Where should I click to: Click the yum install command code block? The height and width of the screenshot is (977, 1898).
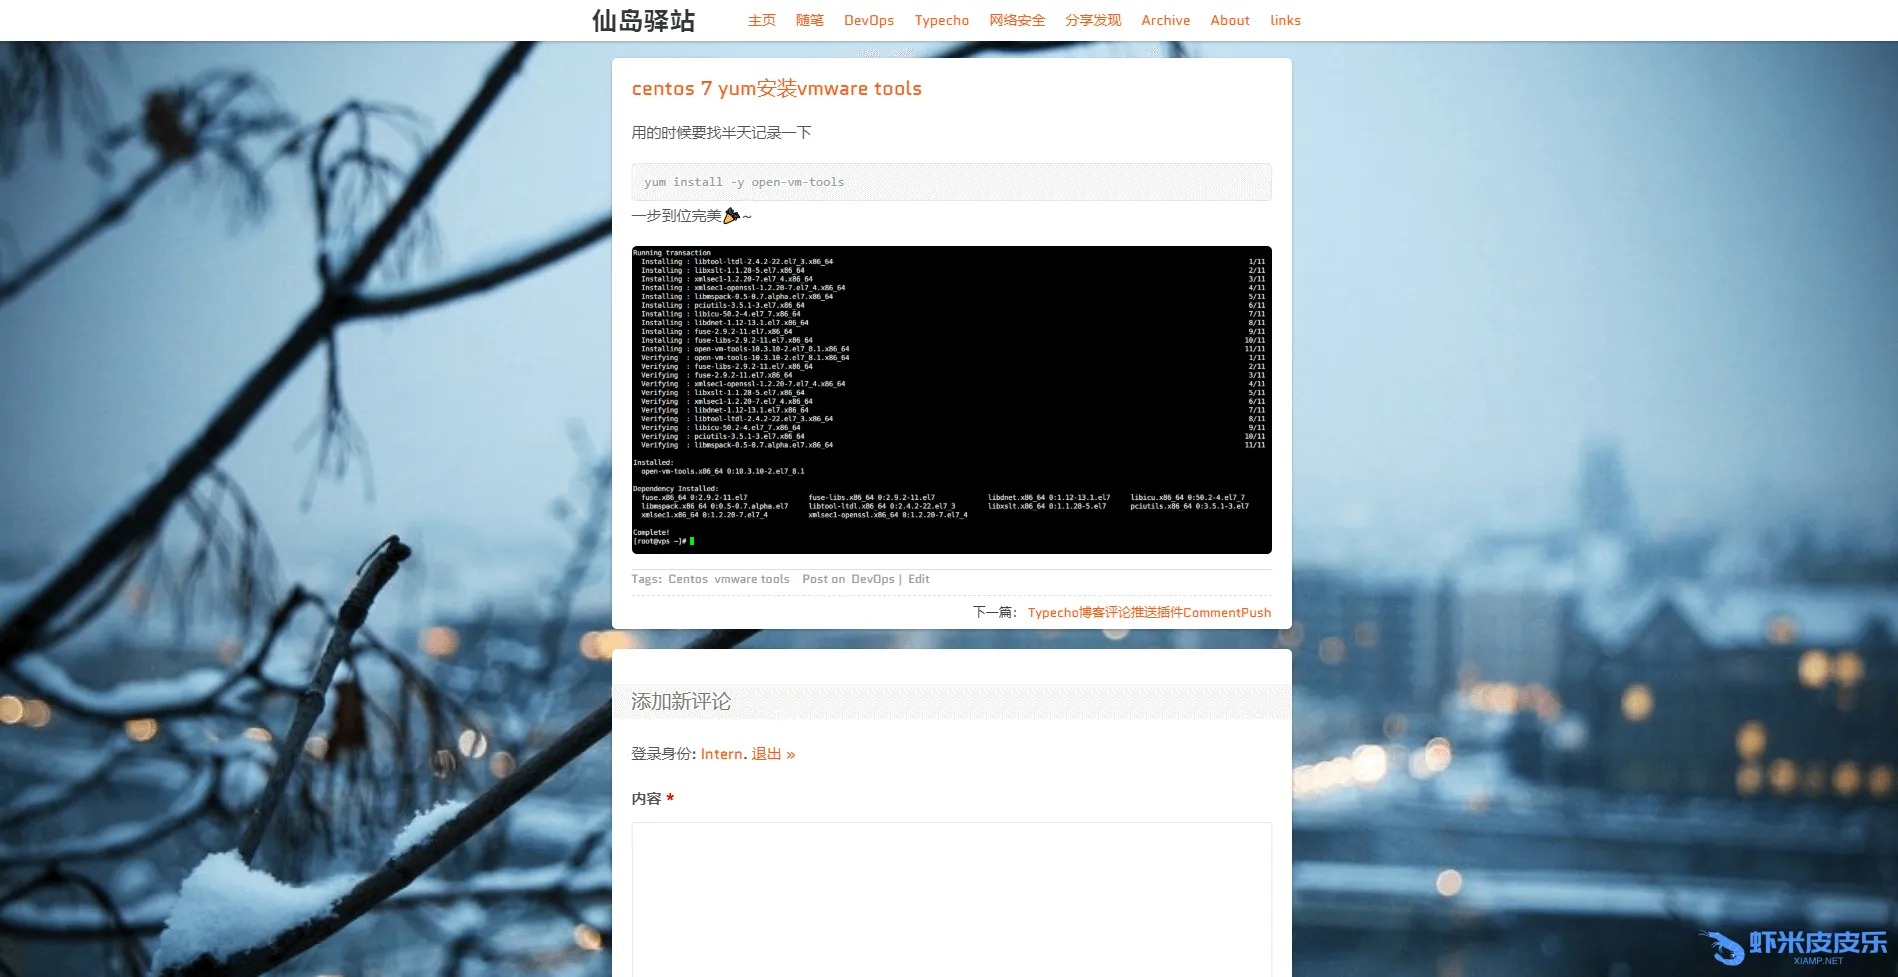(x=951, y=182)
